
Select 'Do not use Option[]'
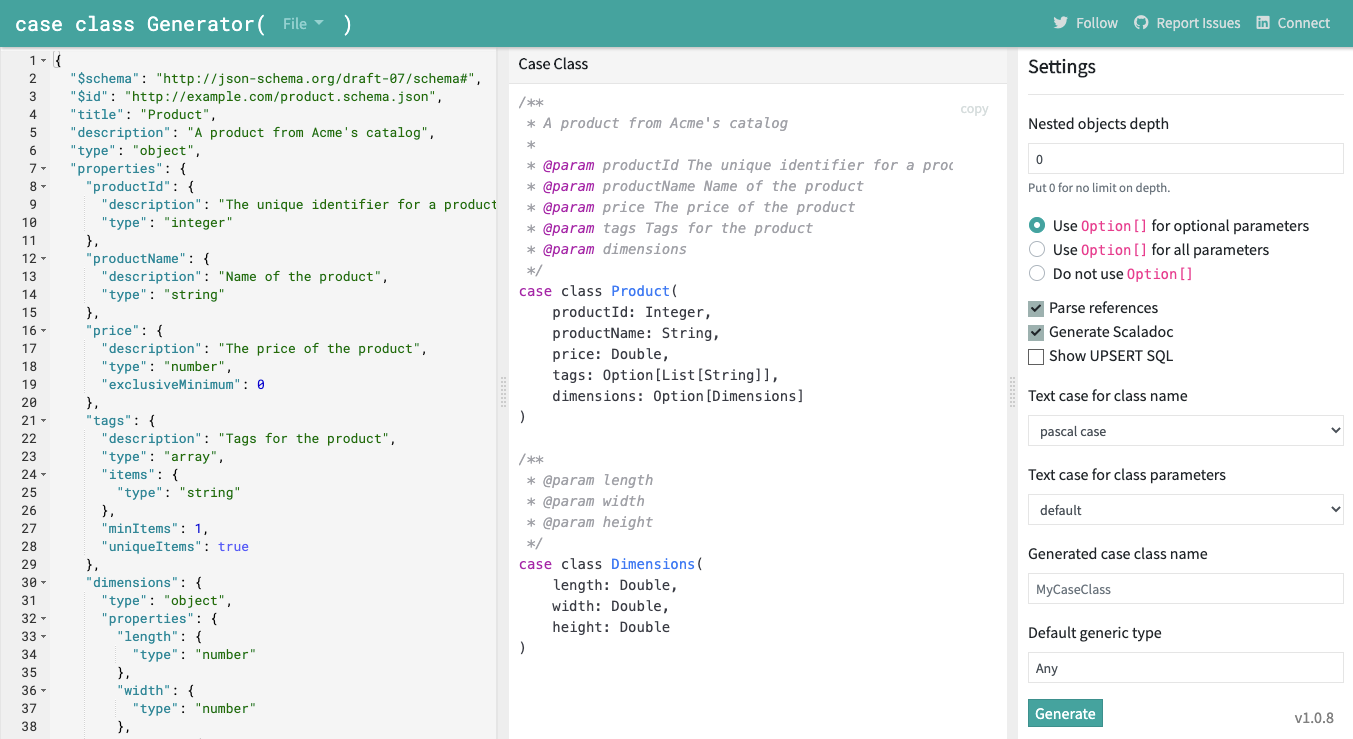pos(1037,273)
